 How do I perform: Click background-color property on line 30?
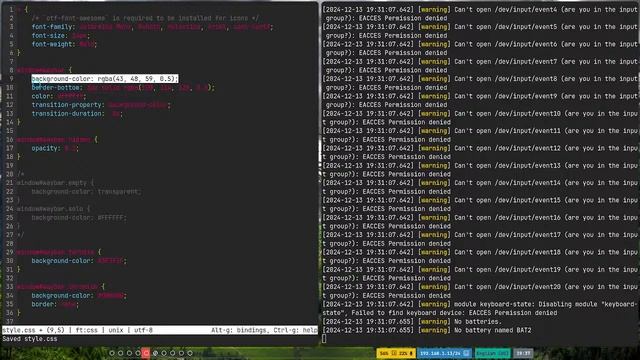click(x=62, y=261)
